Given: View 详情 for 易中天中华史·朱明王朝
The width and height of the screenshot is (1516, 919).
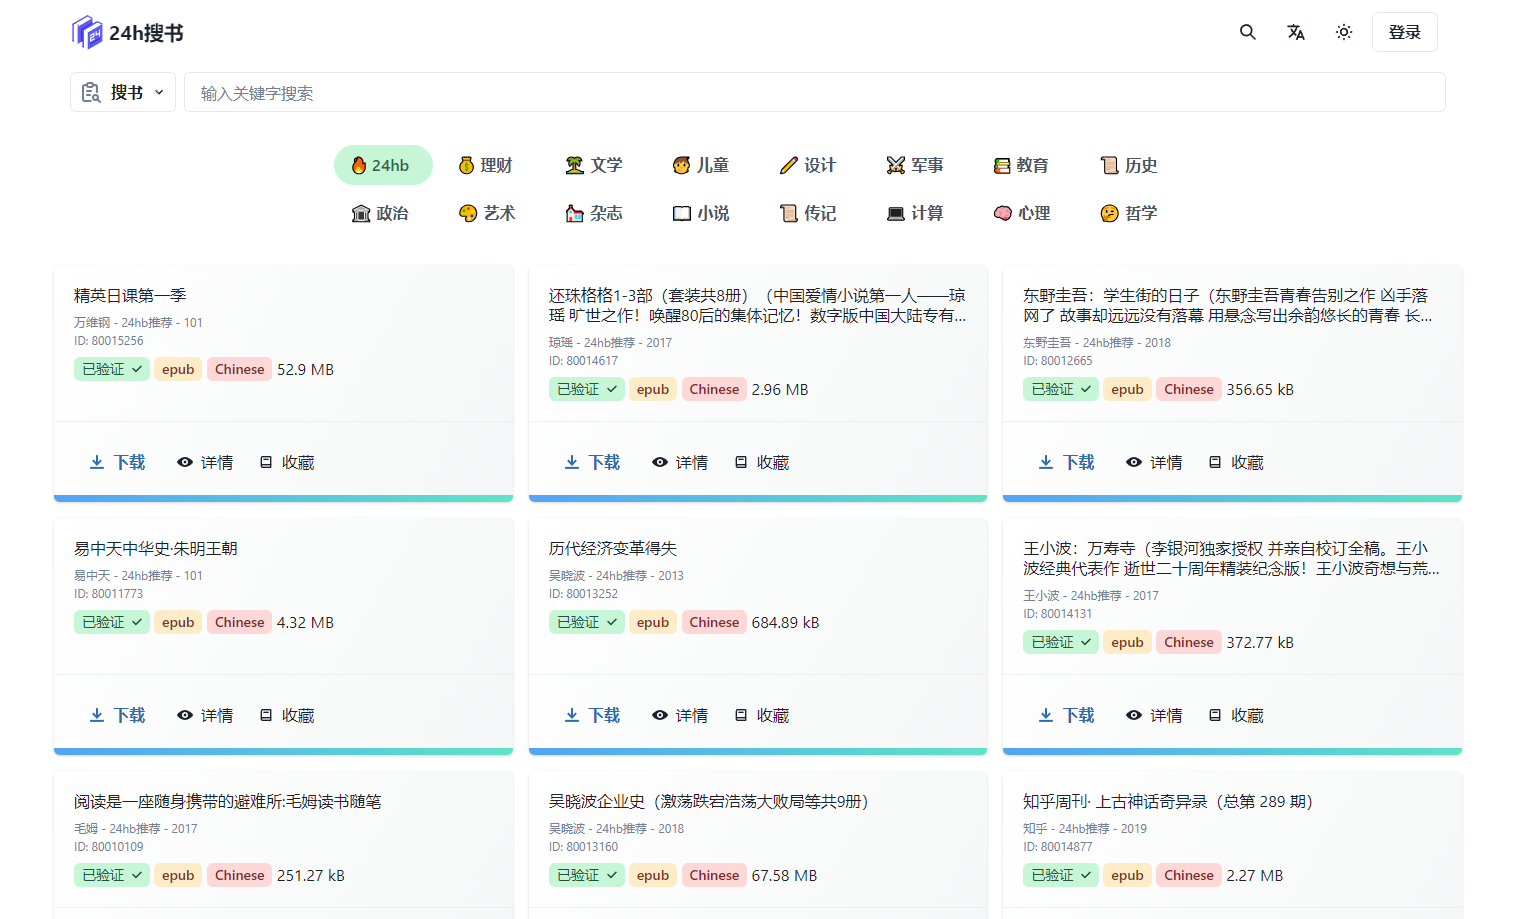Looking at the screenshot, I should pyautogui.click(x=205, y=715).
